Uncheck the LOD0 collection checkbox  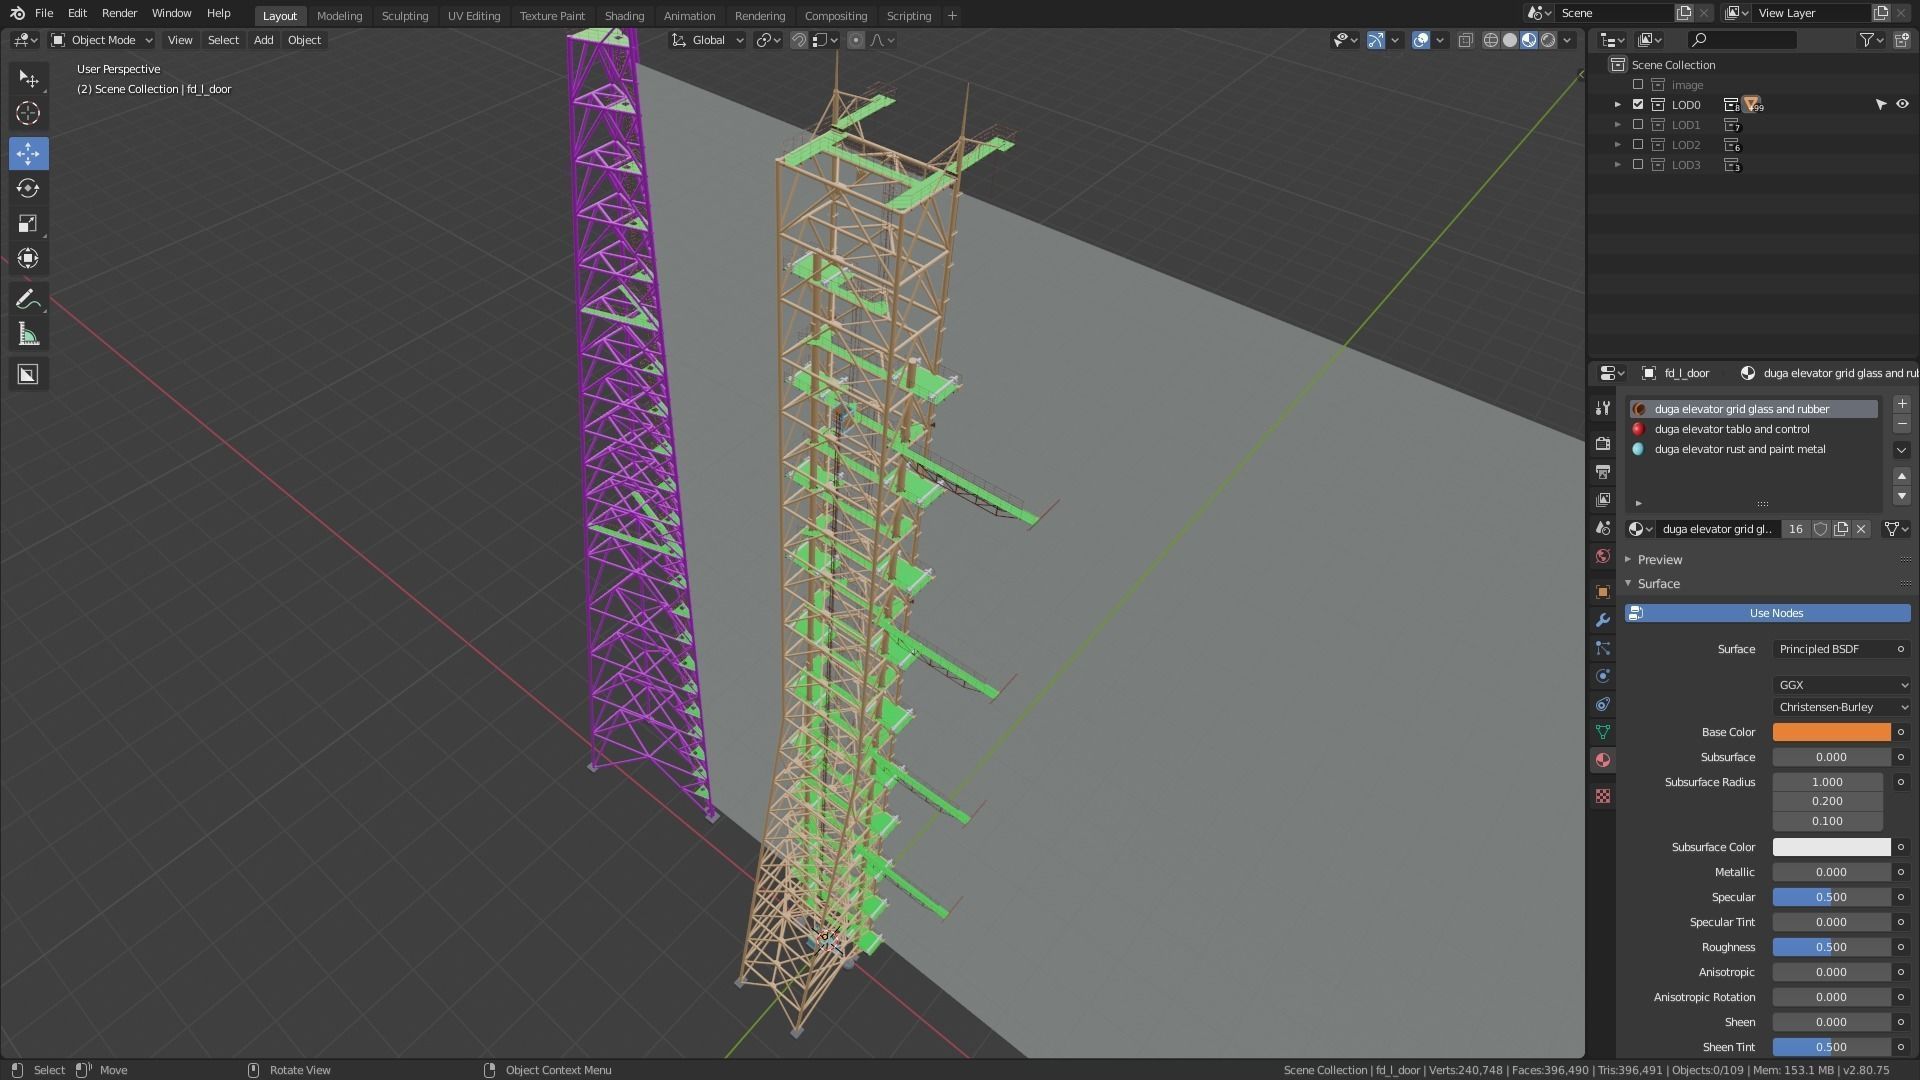coord(1638,105)
